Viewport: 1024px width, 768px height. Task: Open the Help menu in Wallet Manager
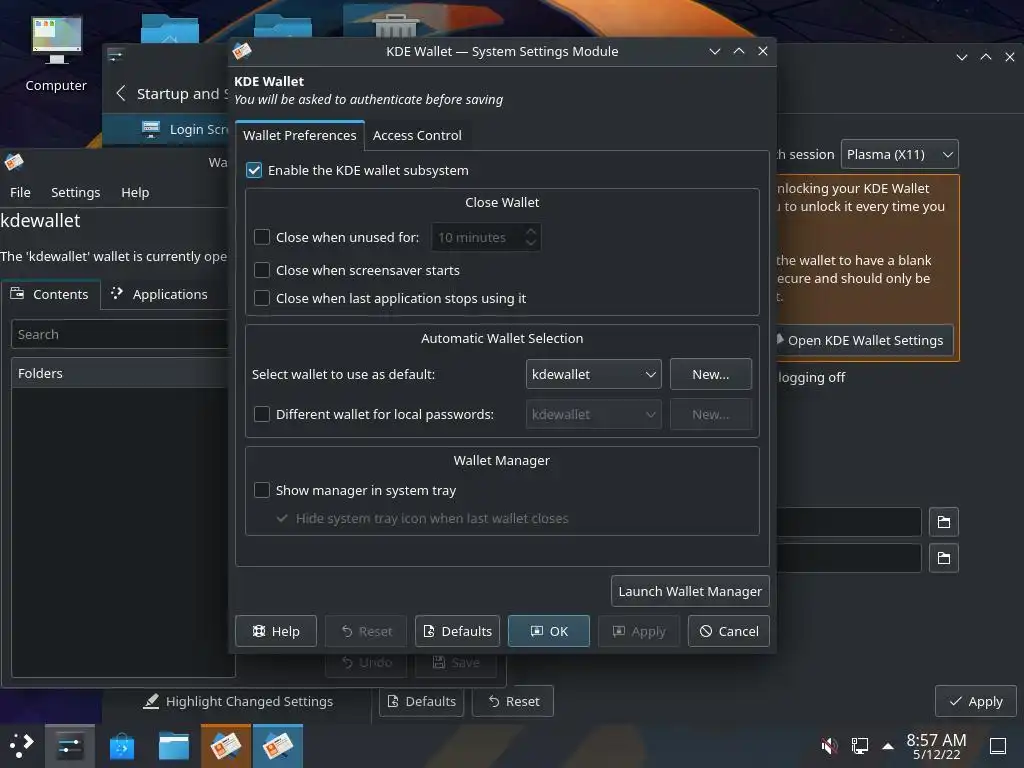pos(135,192)
